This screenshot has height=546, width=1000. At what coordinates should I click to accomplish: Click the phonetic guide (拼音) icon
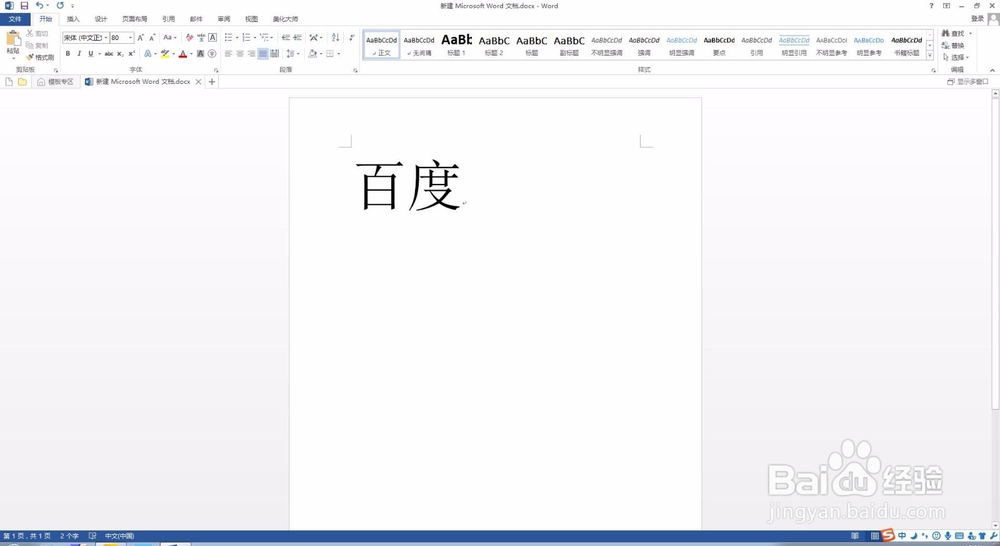(201, 38)
